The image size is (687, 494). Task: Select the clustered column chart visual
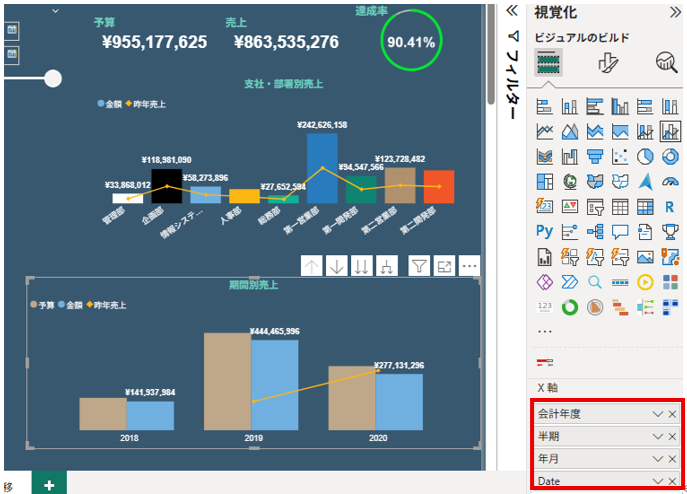620,107
